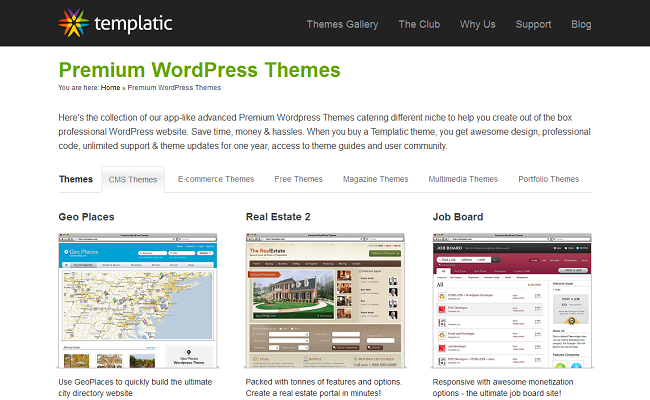Image resolution: width=650 pixels, height=400 pixels.
Task: View the Portfolio Themes tab
Action: click(548, 179)
